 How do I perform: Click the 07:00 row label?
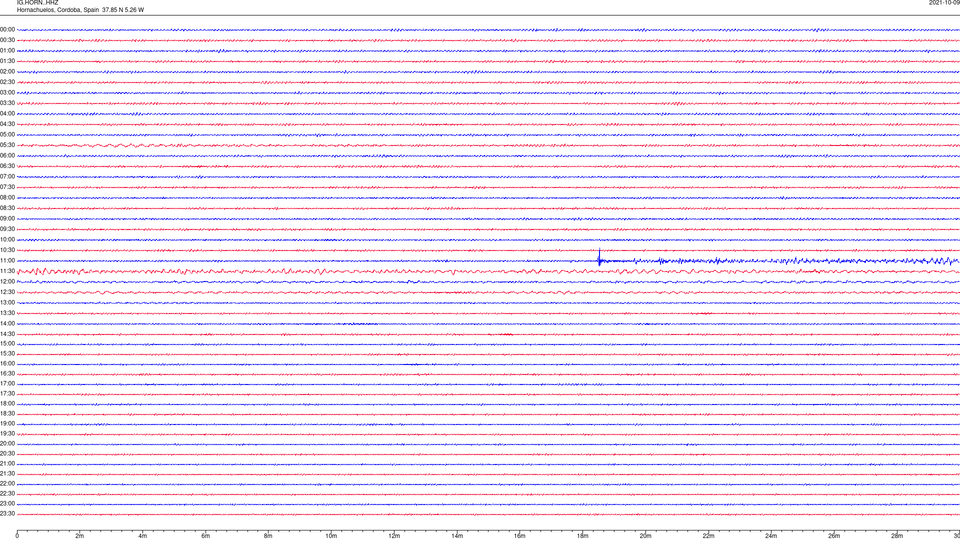pyautogui.click(x=7, y=176)
